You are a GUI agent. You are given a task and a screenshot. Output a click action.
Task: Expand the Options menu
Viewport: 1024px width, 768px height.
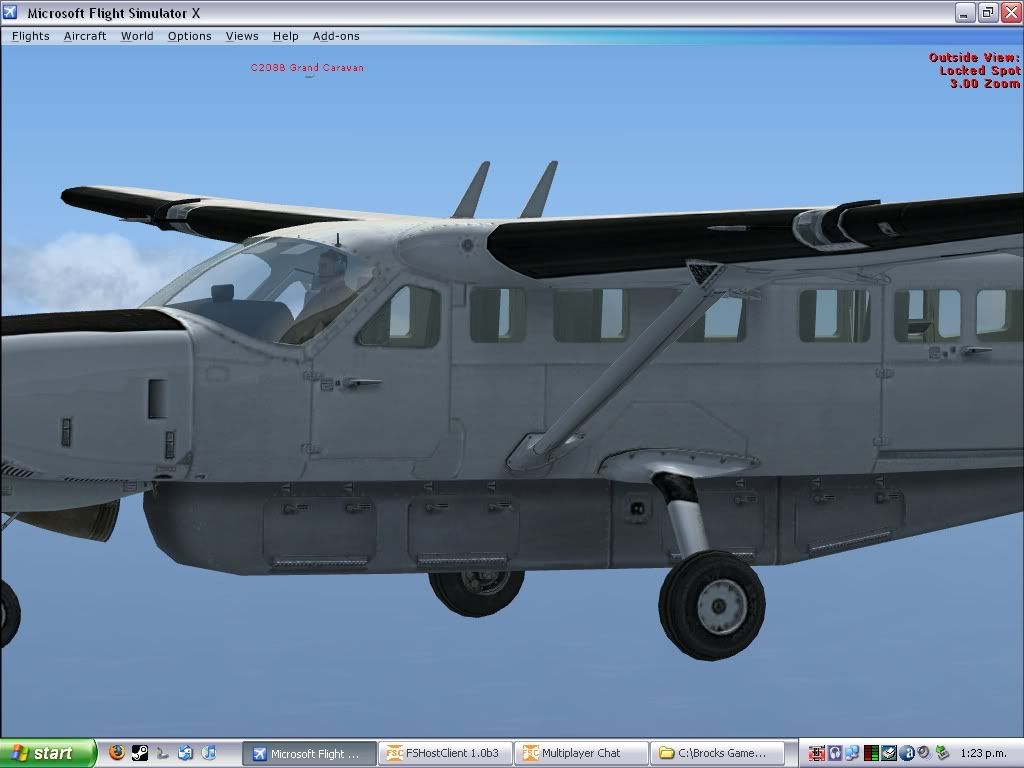189,36
